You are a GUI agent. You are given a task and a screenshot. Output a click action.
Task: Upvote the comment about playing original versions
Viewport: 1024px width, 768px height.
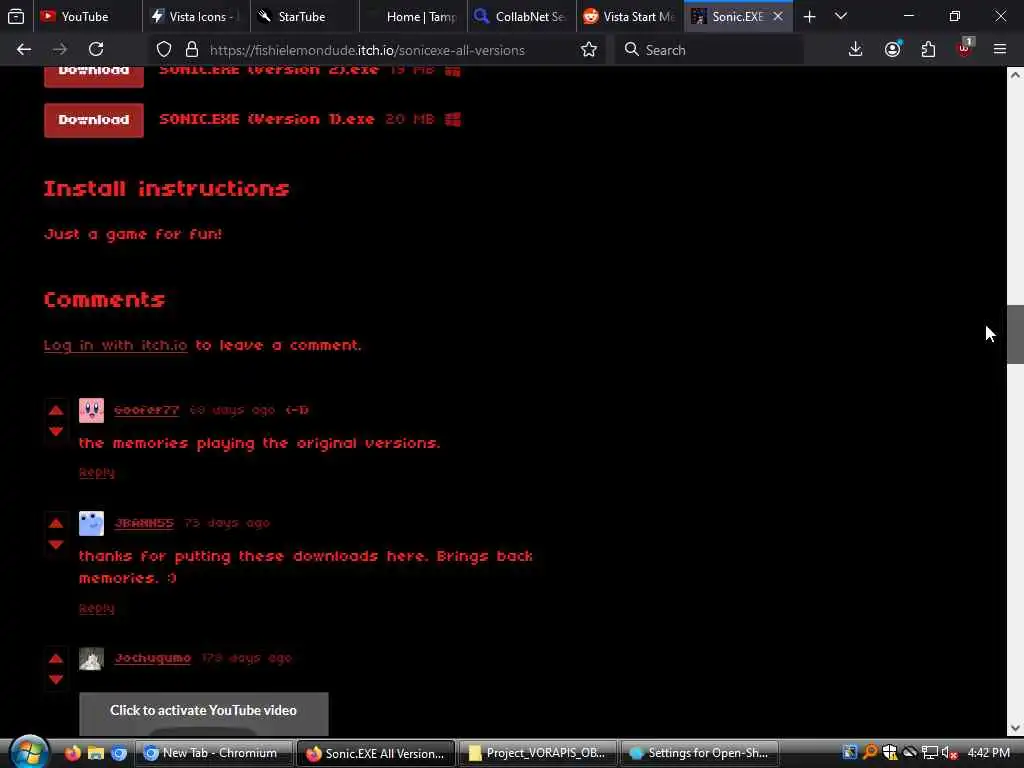56,410
